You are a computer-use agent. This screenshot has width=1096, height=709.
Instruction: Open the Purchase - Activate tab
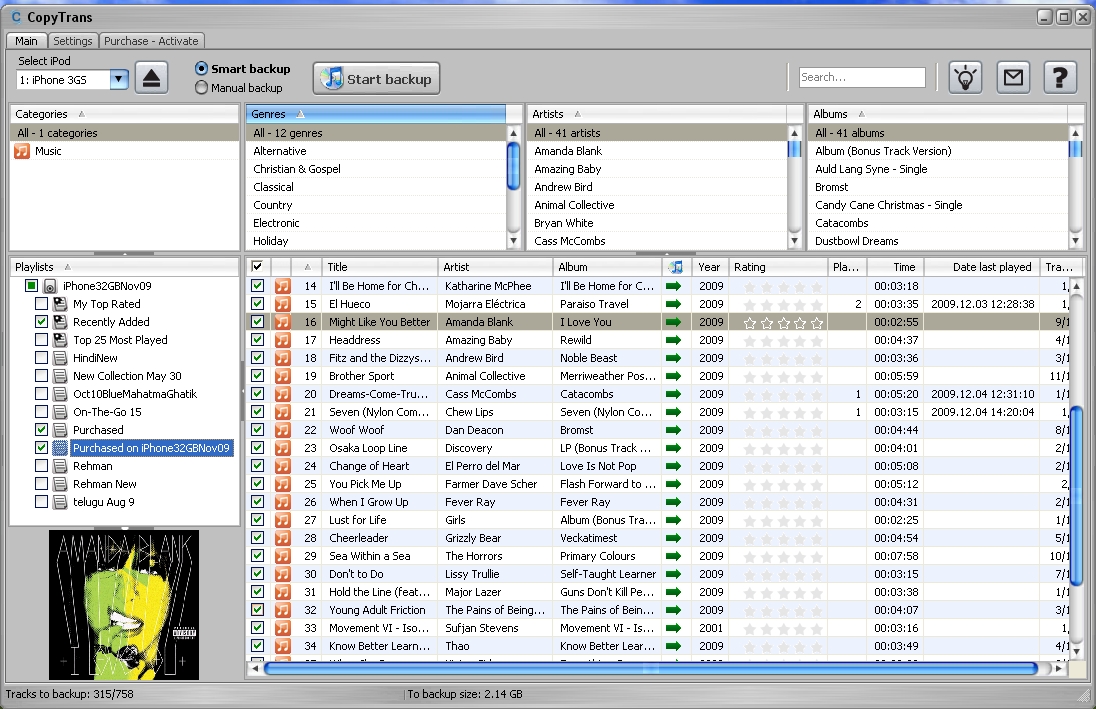[x=151, y=41]
